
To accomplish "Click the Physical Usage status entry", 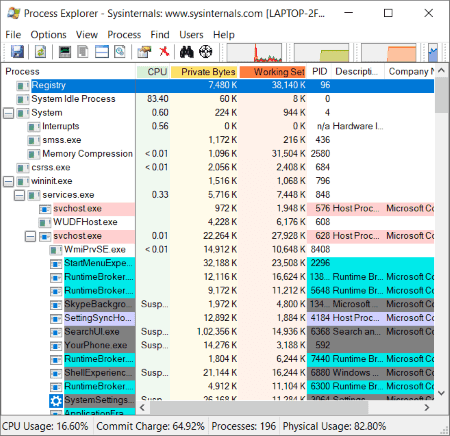I will (334, 426).
